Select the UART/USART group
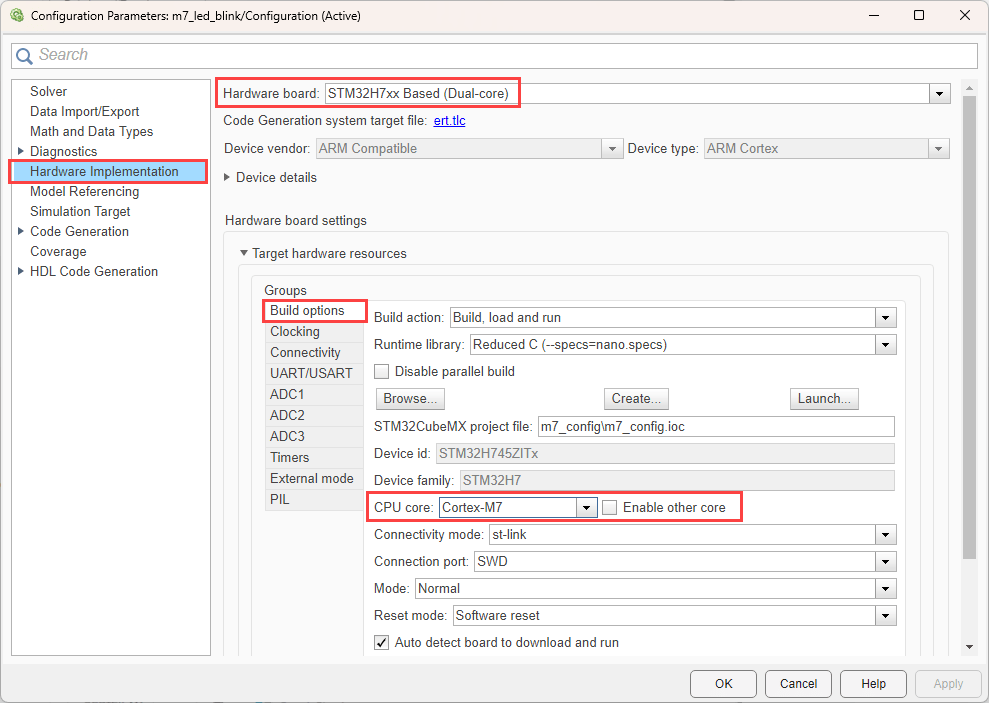 pos(311,373)
